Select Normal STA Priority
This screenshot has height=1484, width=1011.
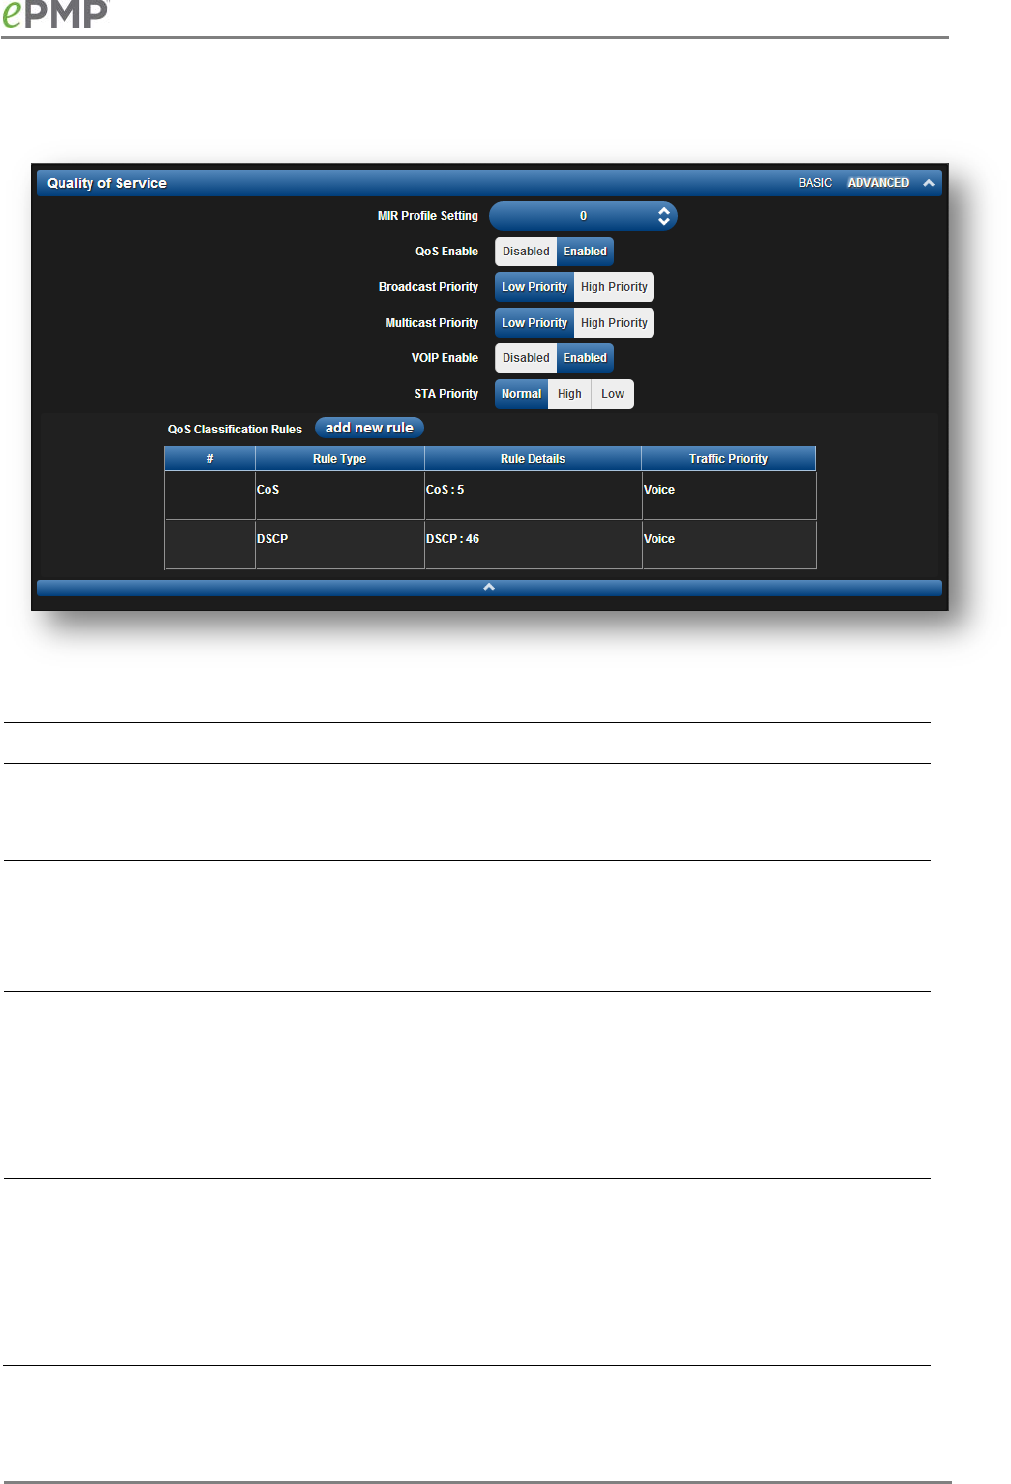(521, 394)
